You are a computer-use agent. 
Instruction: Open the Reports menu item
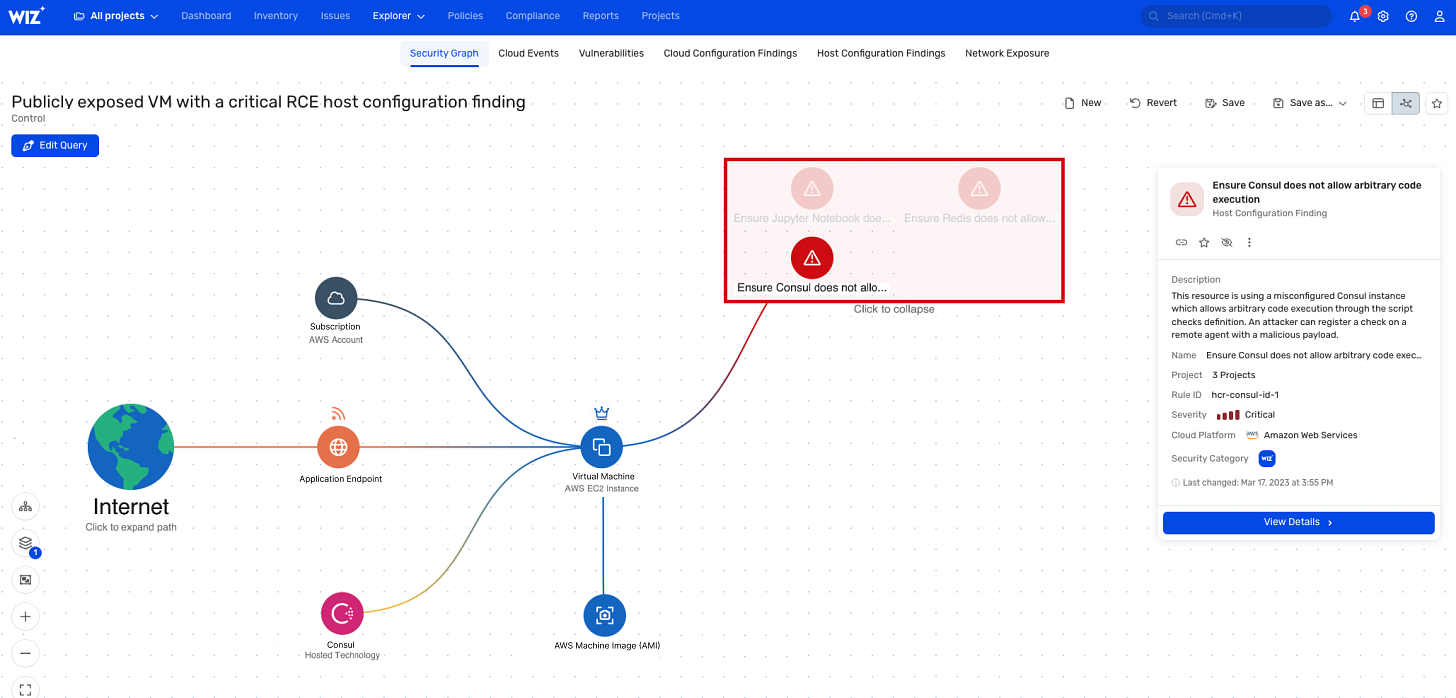601,16
